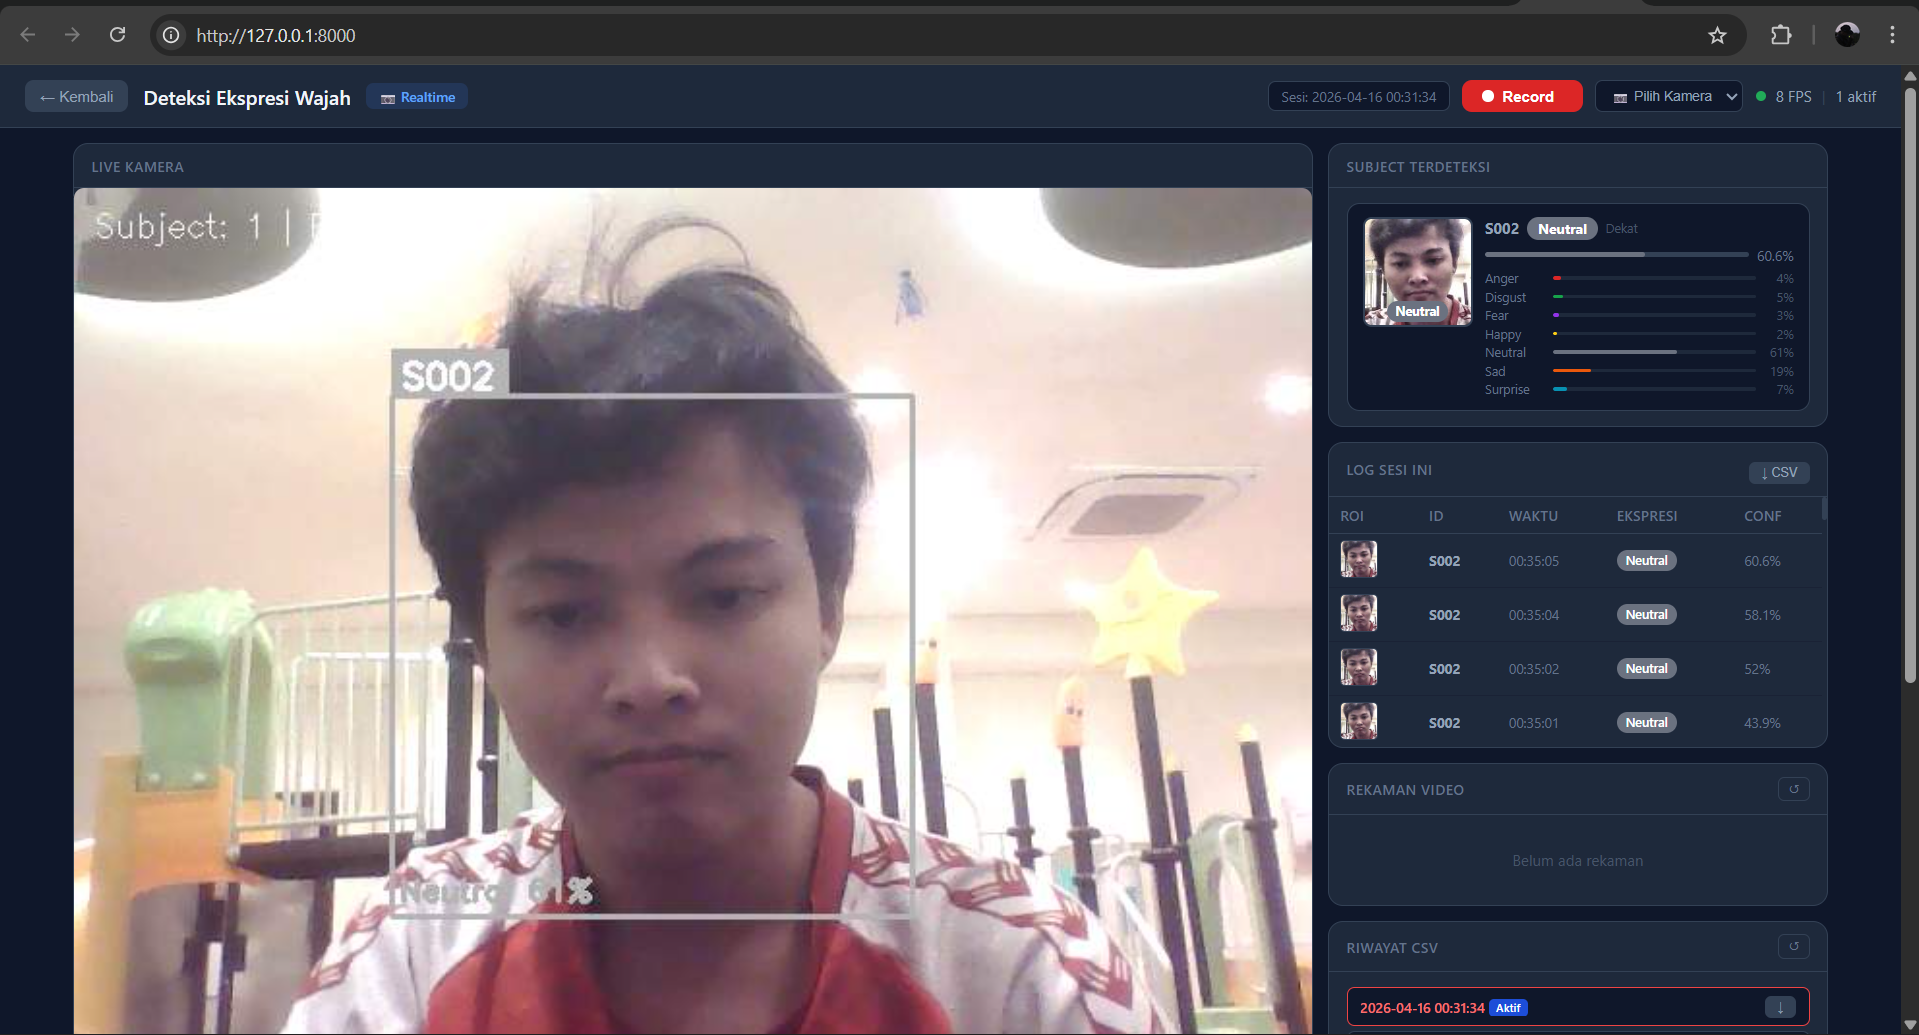View site information icon beside the URL
The height and width of the screenshot is (1035, 1919).
171,35
